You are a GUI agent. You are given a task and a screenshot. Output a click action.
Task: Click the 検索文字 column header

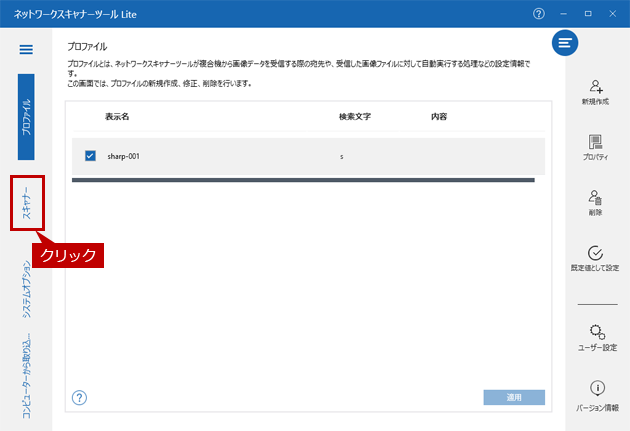pyautogui.click(x=355, y=116)
